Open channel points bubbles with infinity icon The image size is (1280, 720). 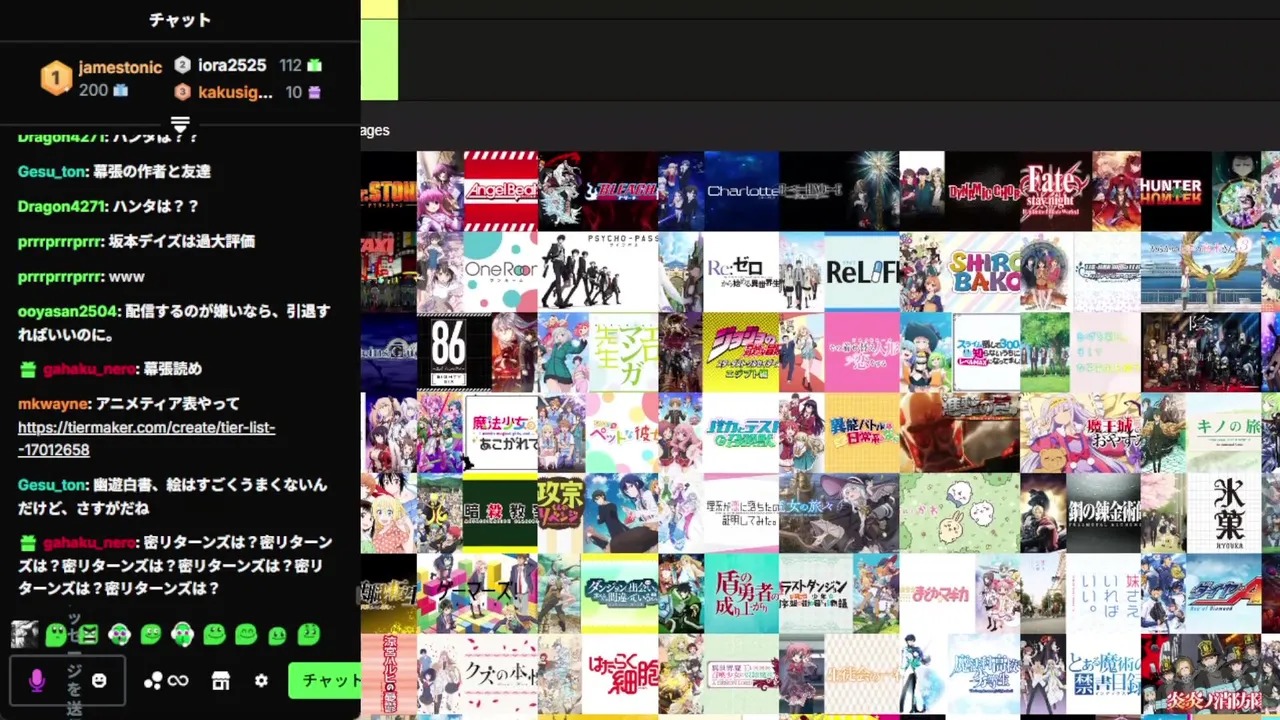coord(166,681)
